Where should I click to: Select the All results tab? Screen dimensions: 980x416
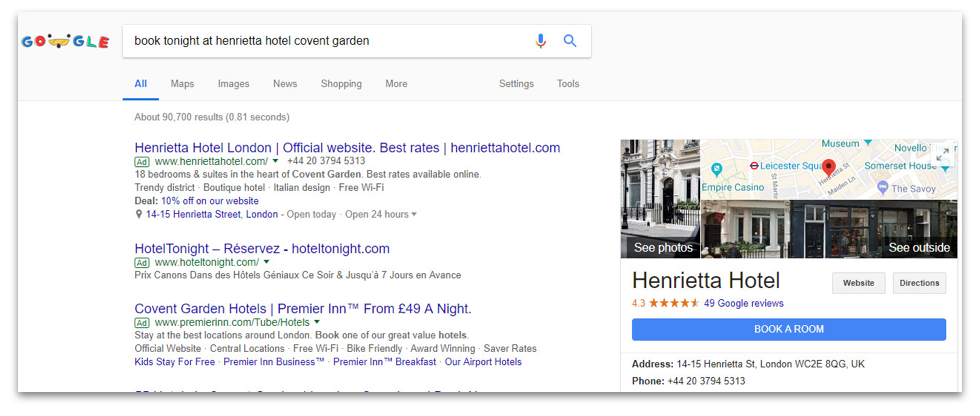pyautogui.click(x=141, y=84)
